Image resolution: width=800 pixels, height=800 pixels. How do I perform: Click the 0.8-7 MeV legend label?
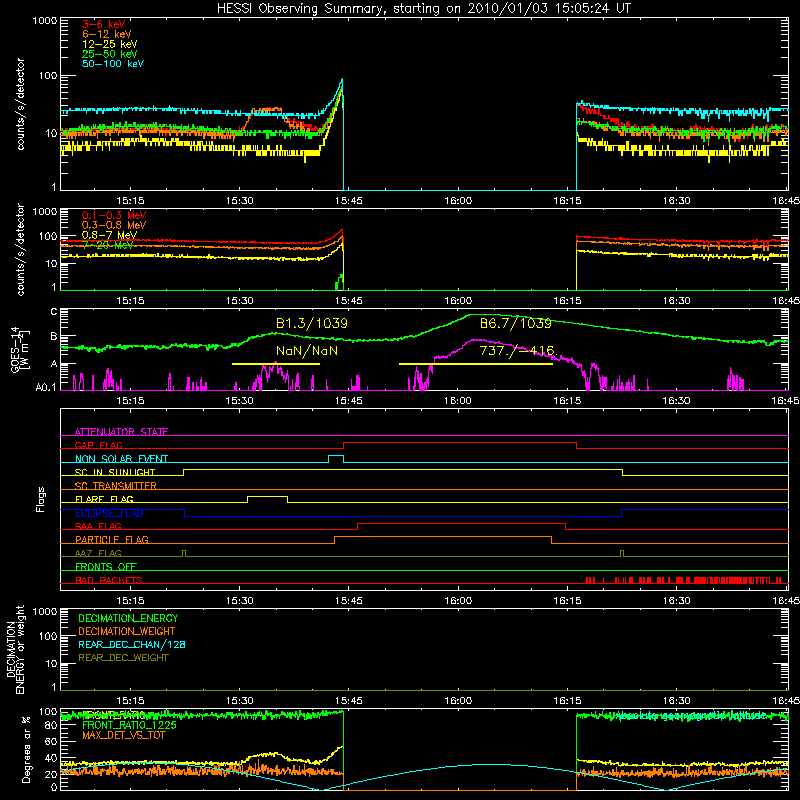[109, 235]
